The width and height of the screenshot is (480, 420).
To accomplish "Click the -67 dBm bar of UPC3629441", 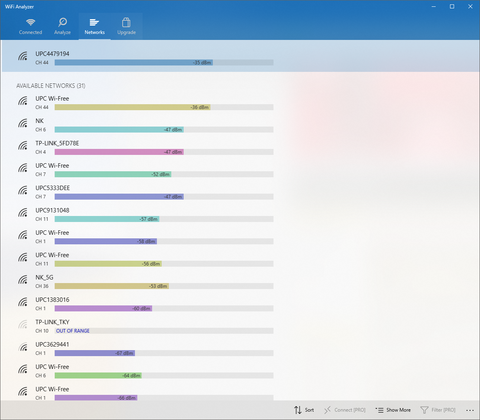I will point(95,353).
